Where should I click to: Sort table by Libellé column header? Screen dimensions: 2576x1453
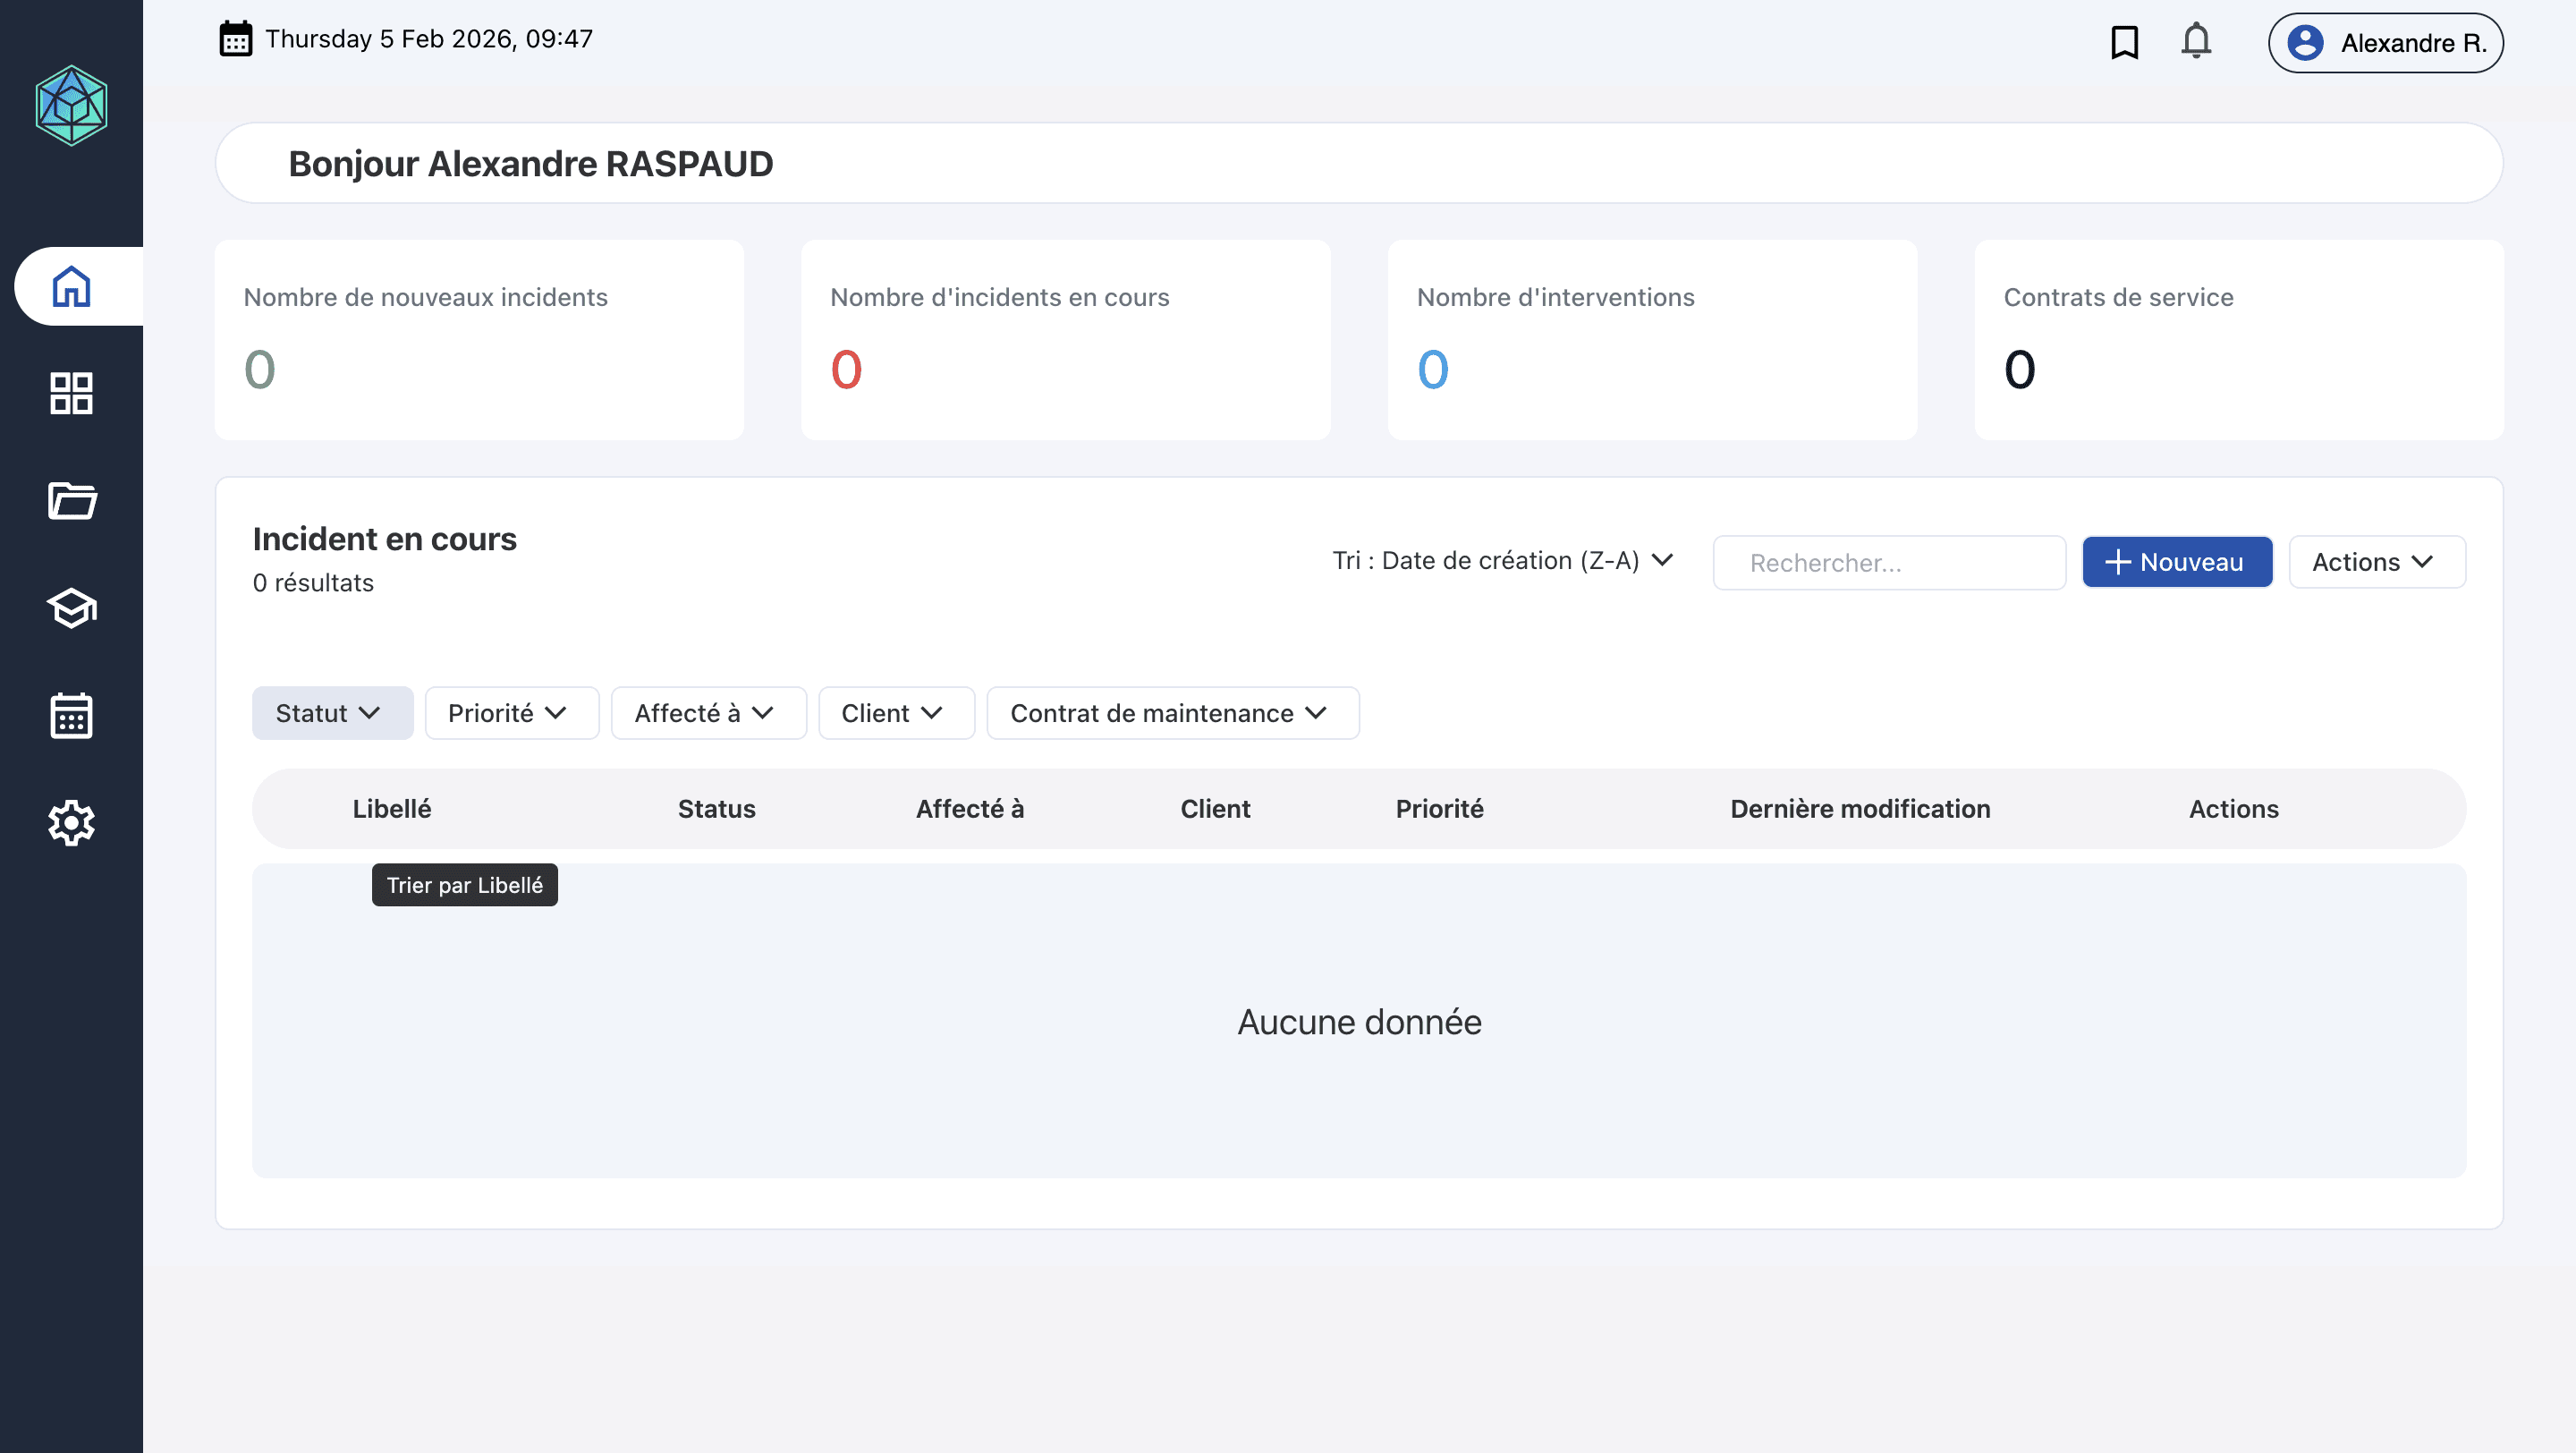point(392,809)
